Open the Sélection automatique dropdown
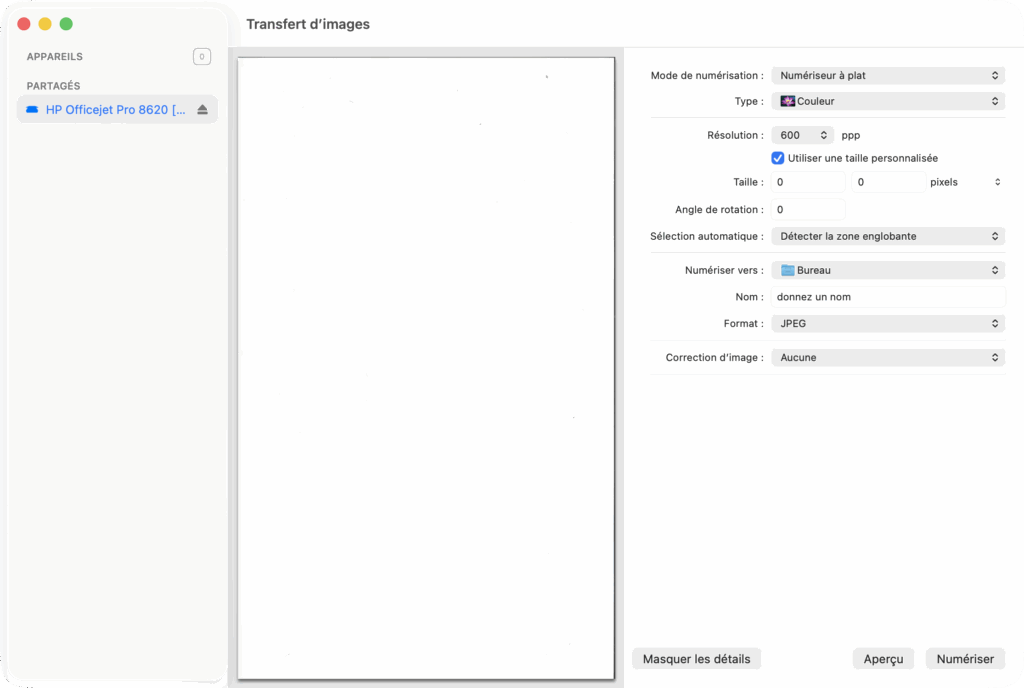The width and height of the screenshot is (1024, 688). [x=887, y=236]
